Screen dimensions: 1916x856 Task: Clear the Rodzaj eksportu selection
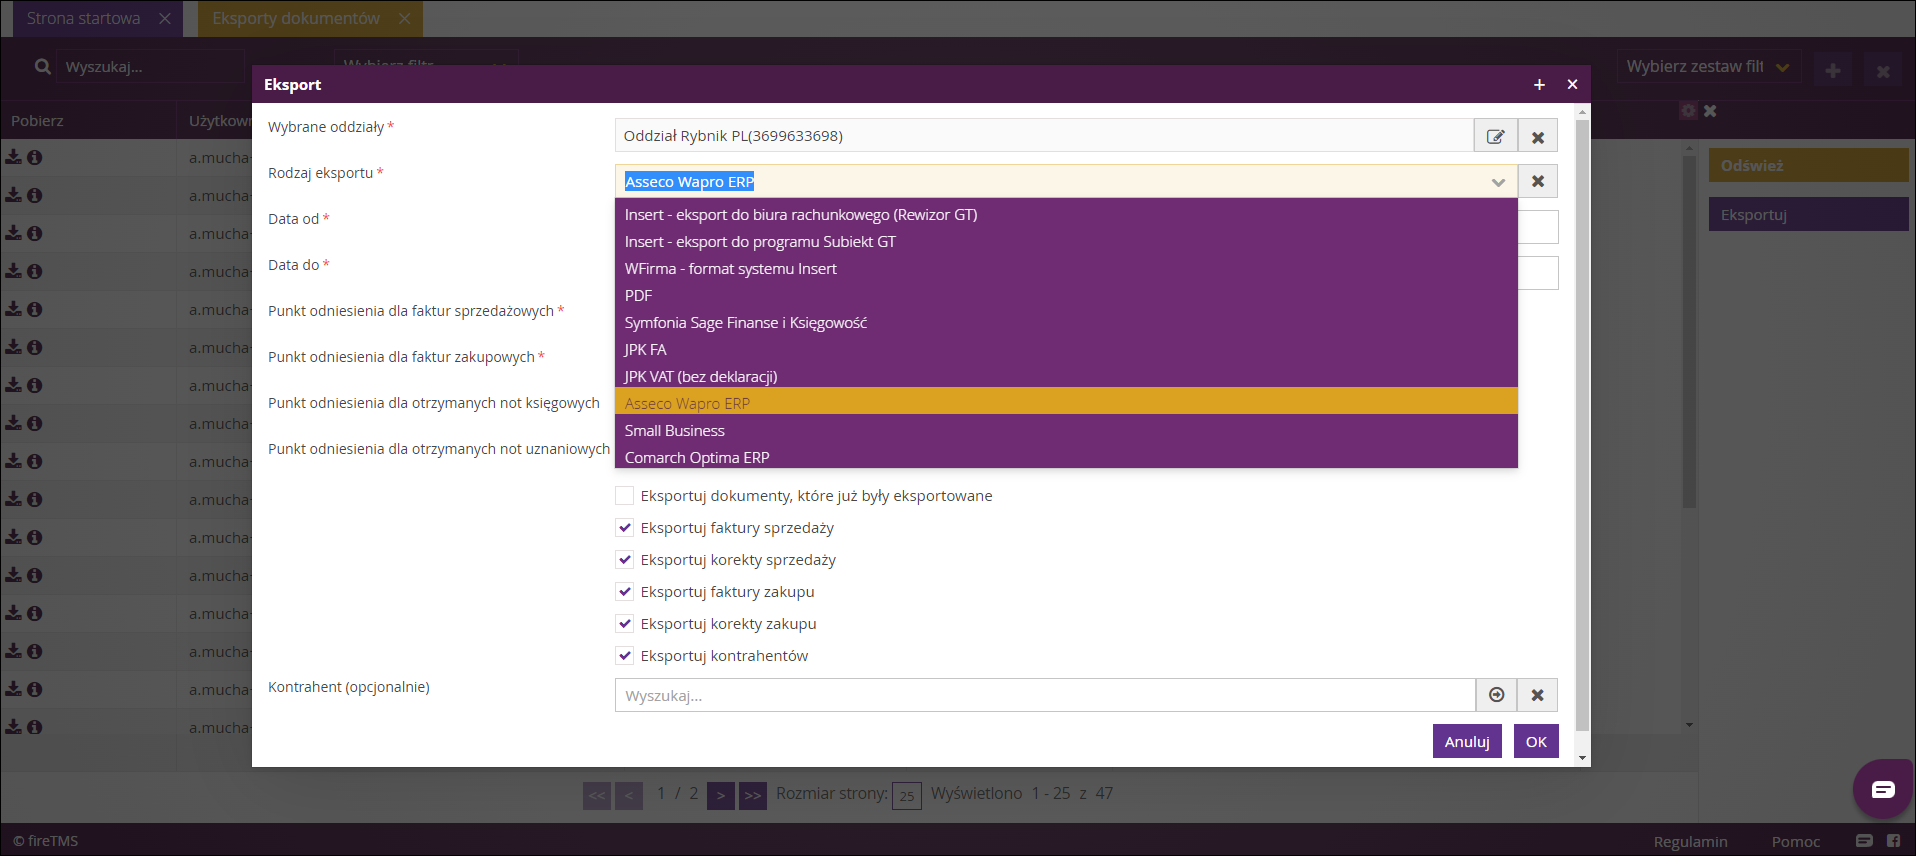1538,181
